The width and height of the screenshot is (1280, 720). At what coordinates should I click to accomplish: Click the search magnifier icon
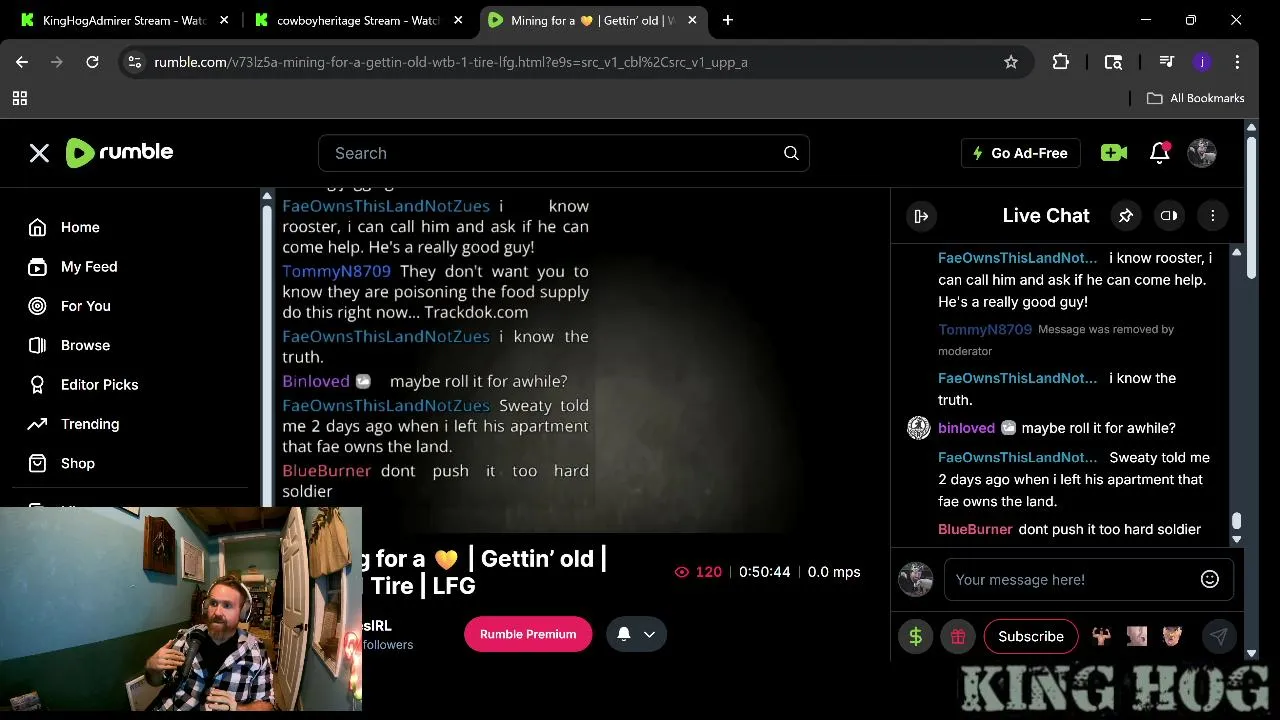791,153
